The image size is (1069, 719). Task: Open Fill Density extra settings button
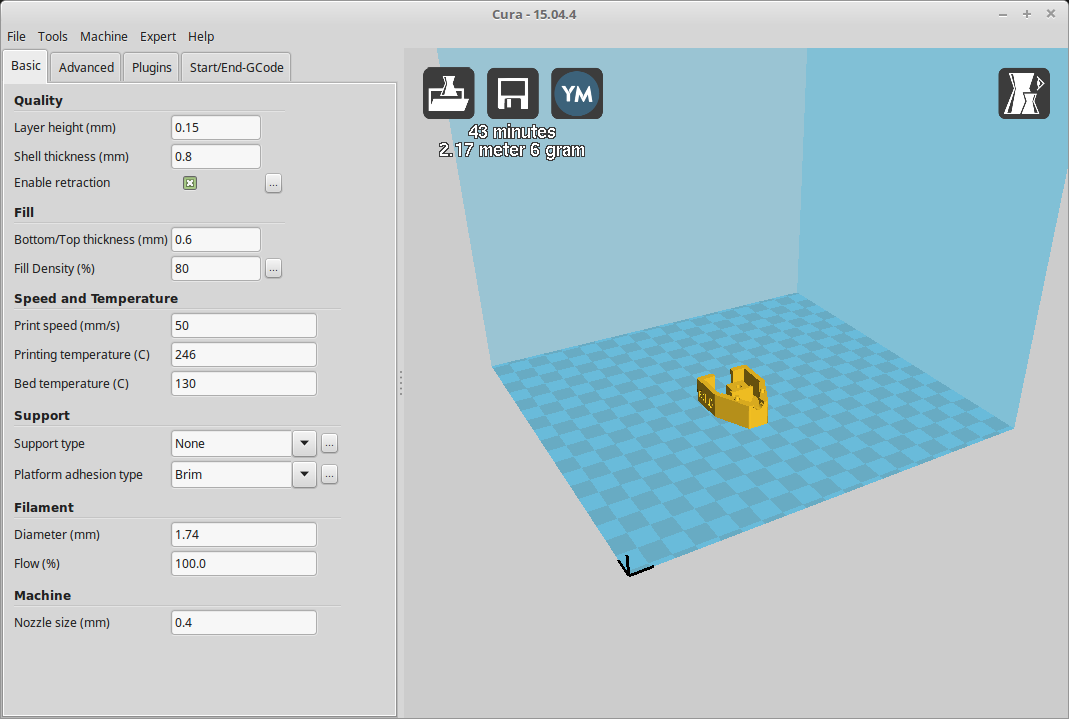pyautogui.click(x=273, y=269)
